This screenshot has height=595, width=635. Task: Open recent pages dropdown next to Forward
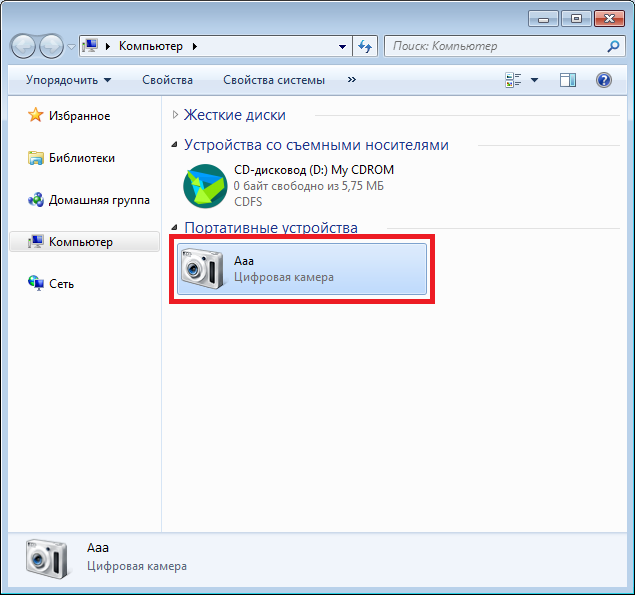[x=71, y=47]
